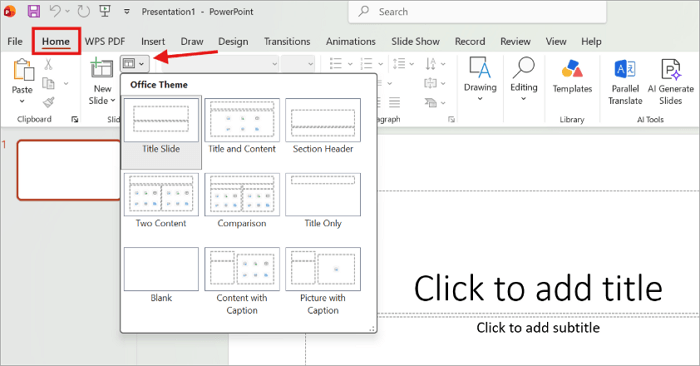
Task: Click the Bullets list icon
Action: pyautogui.click(x=336, y=64)
